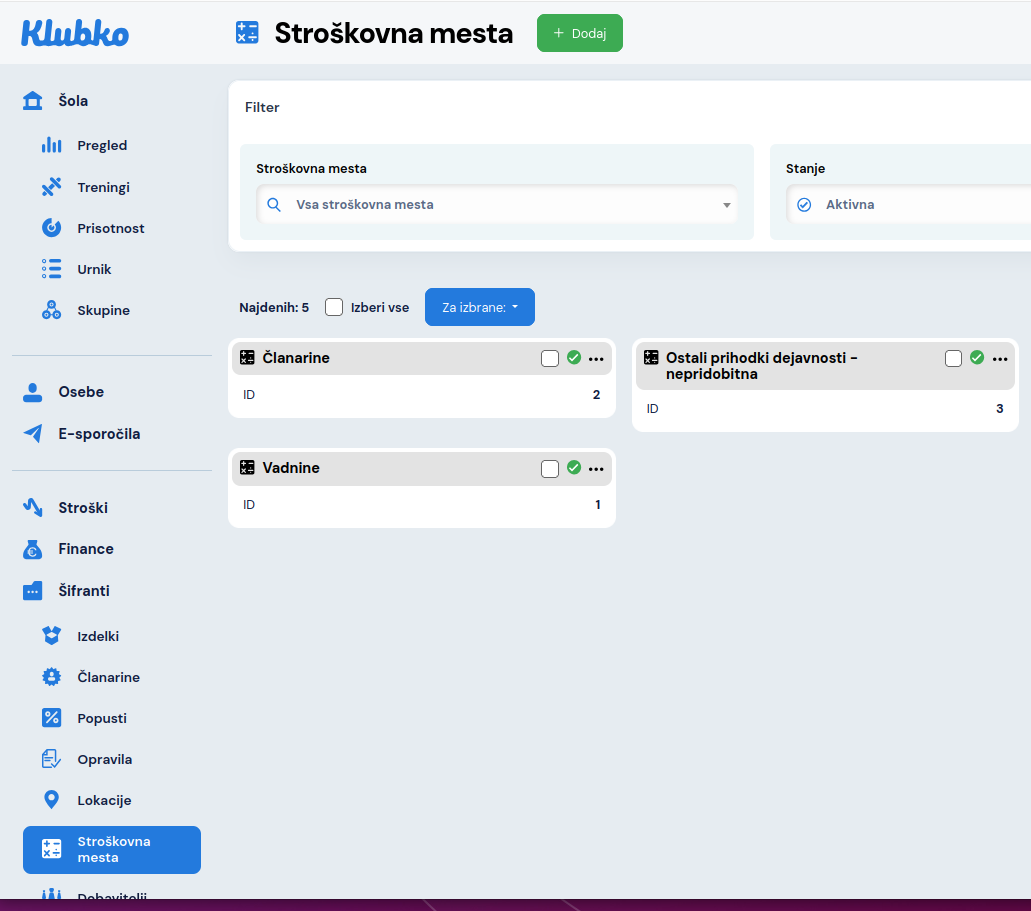The image size is (1031, 911).
Task: Go to Finance in the sidebar
Action: (85, 549)
